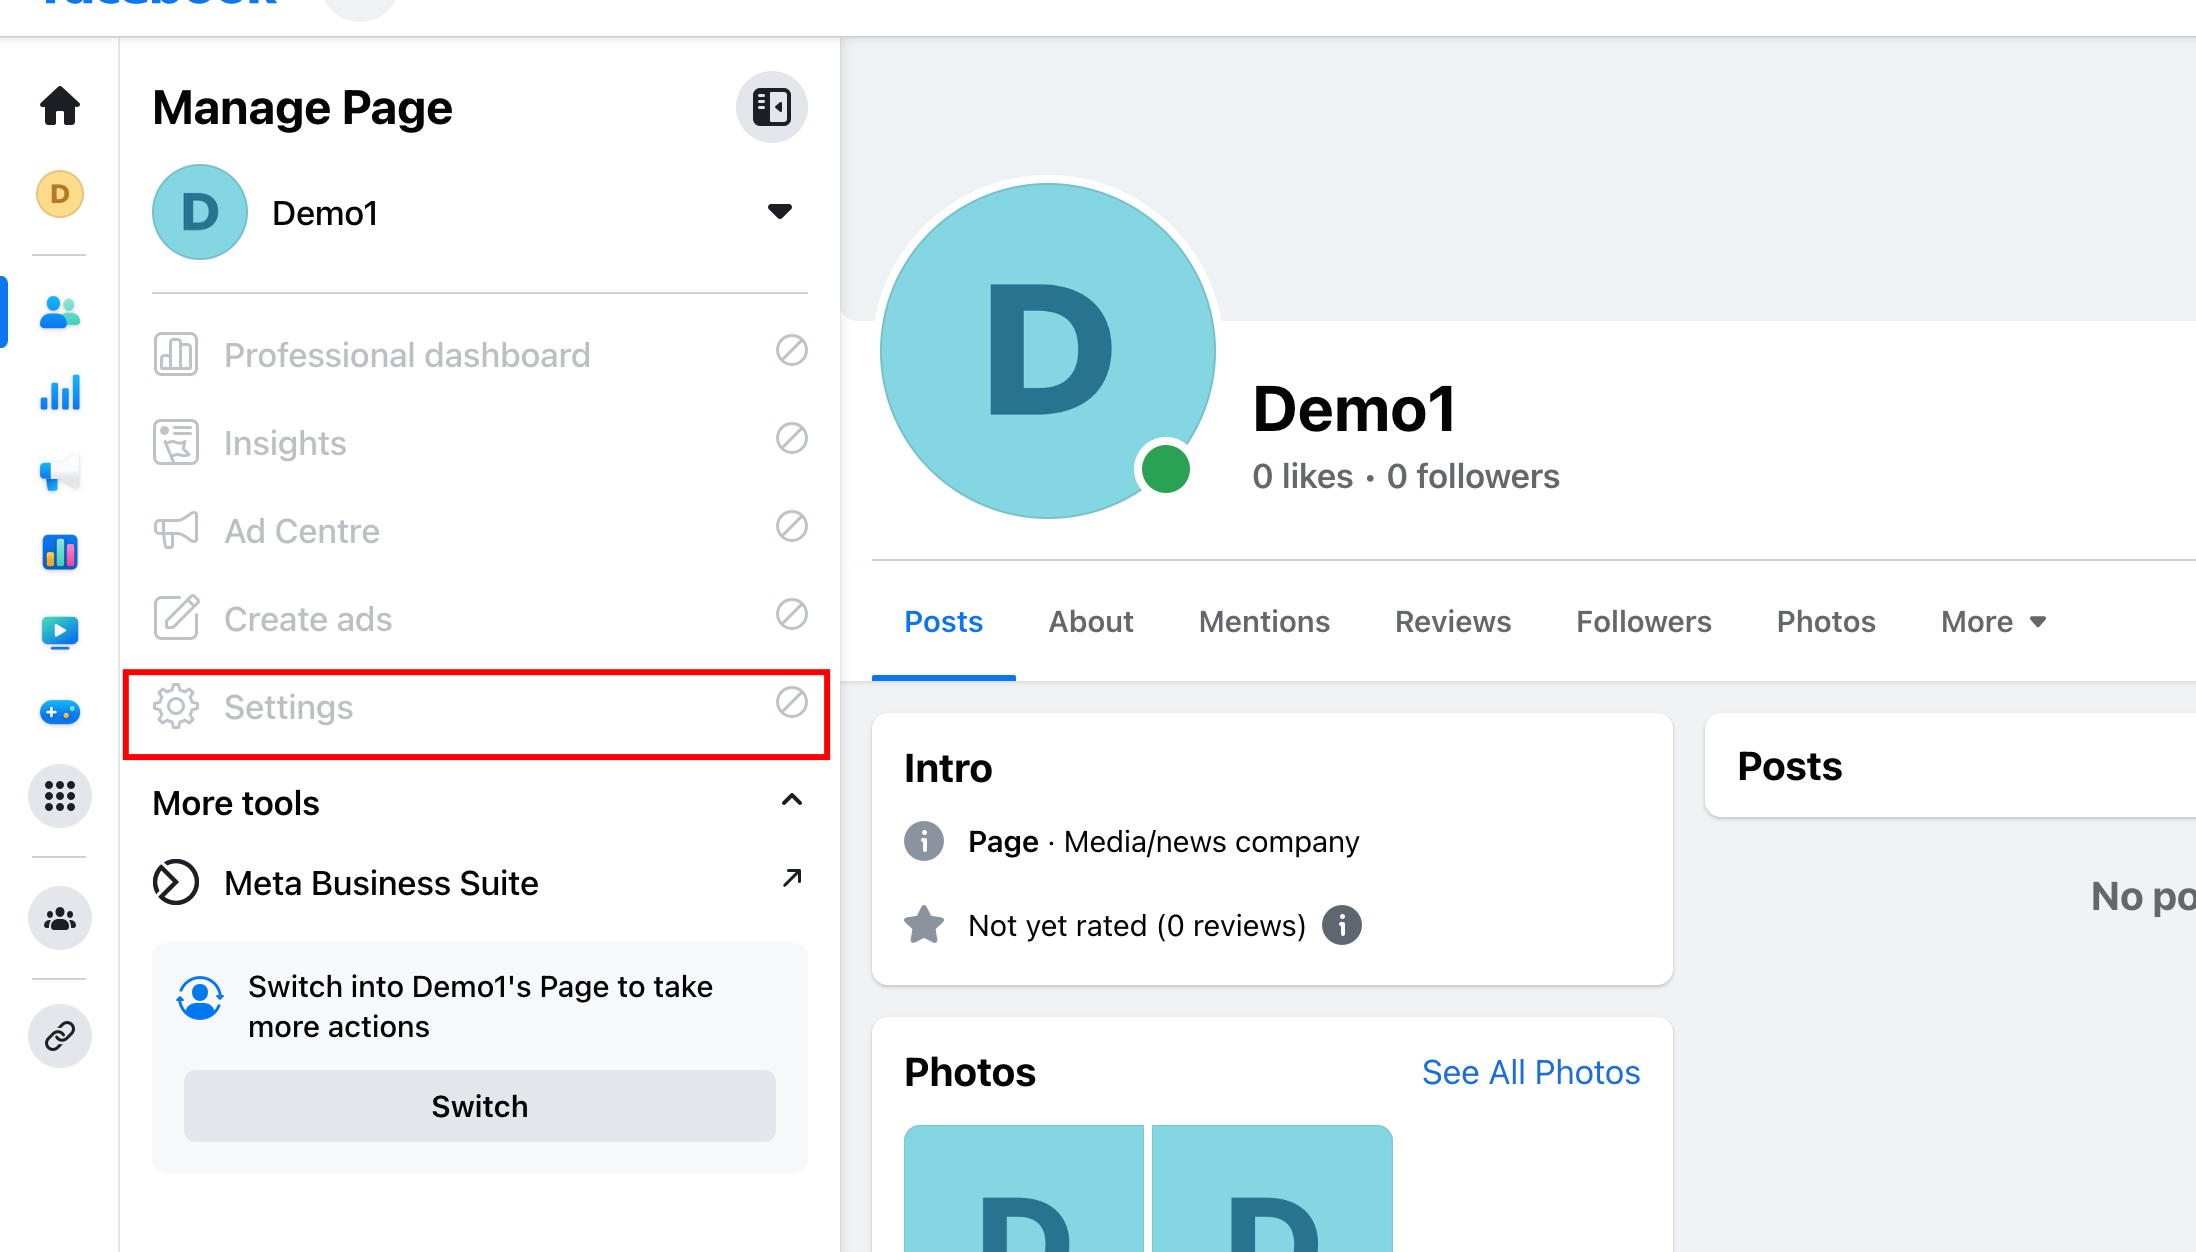This screenshot has width=2196, height=1252.
Task: Open the gaming controller shortcut
Action: pyautogui.click(x=60, y=712)
